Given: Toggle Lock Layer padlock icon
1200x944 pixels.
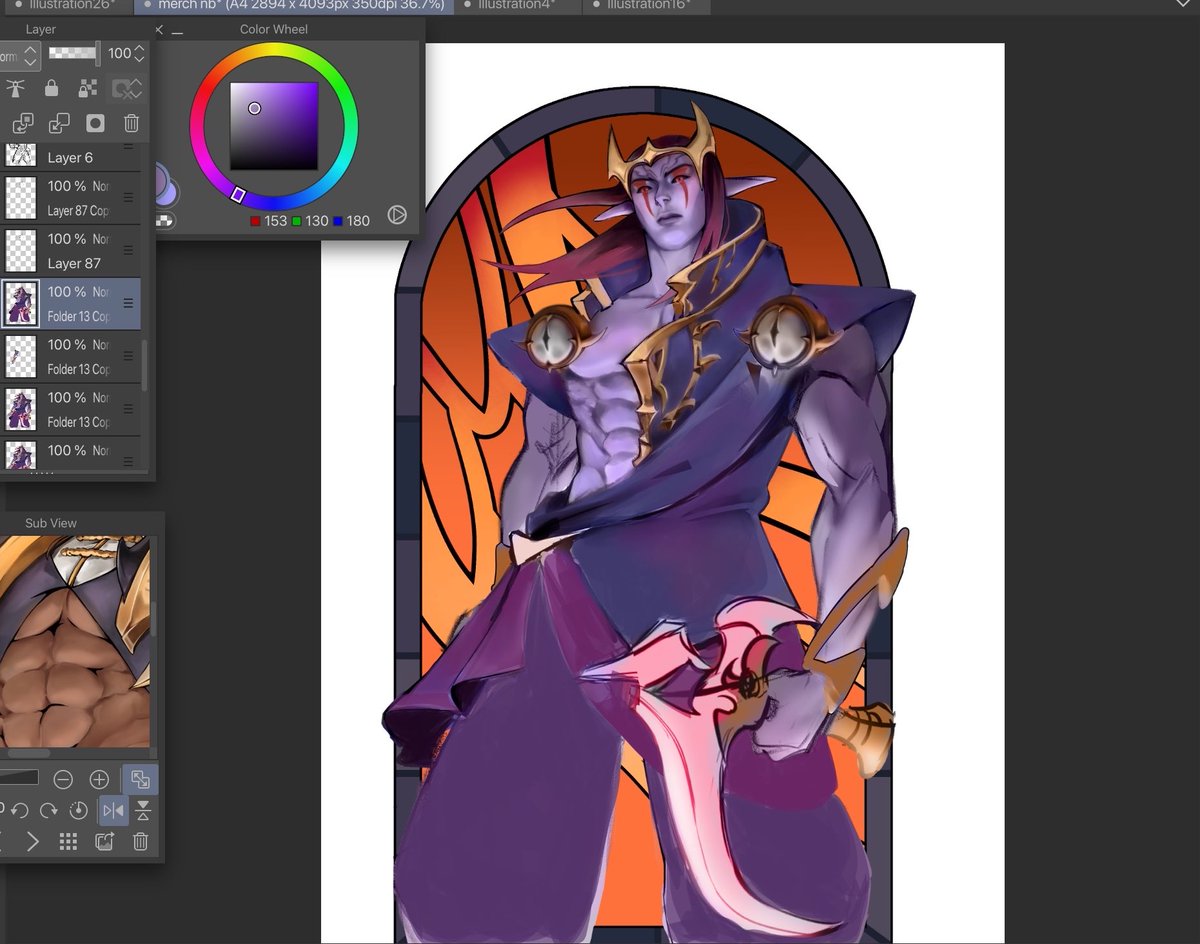Looking at the screenshot, I should [x=51, y=89].
